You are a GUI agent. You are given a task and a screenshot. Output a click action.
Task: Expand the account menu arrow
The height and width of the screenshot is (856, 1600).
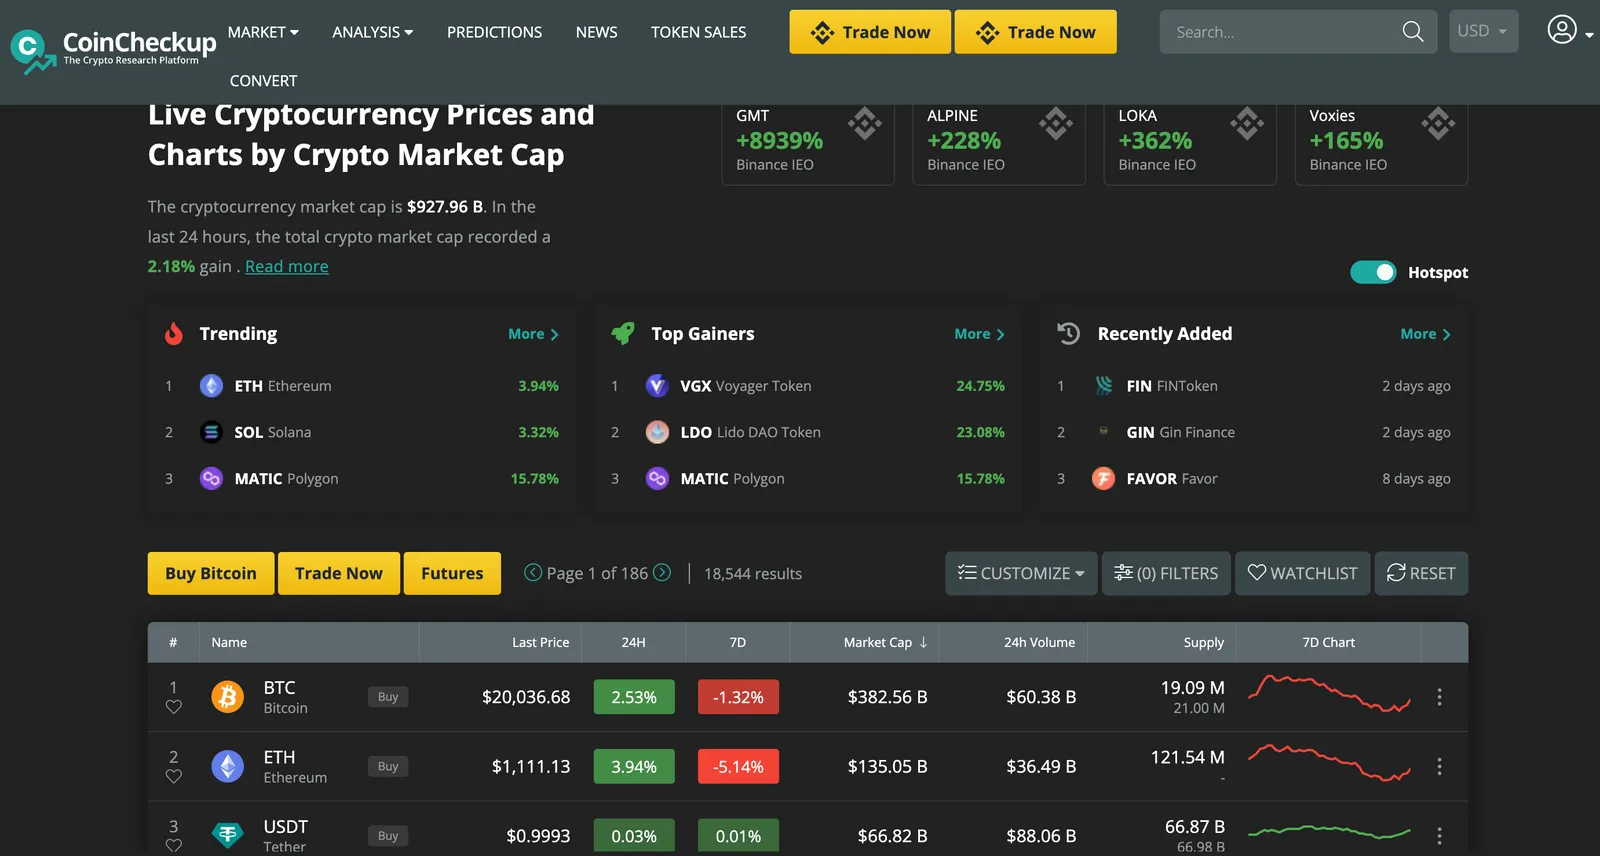pyautogui.click(x=1589, y=35)
